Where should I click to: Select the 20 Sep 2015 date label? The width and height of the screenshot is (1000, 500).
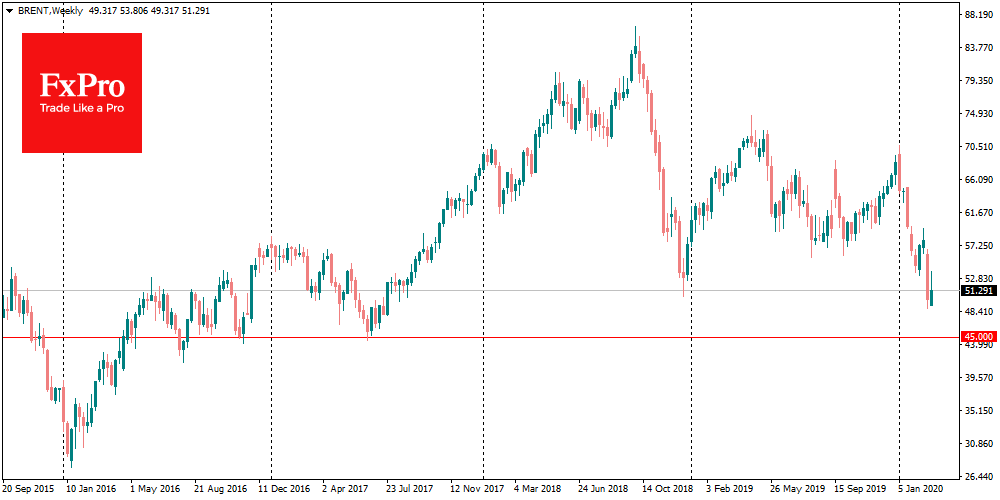coord(29,490)
